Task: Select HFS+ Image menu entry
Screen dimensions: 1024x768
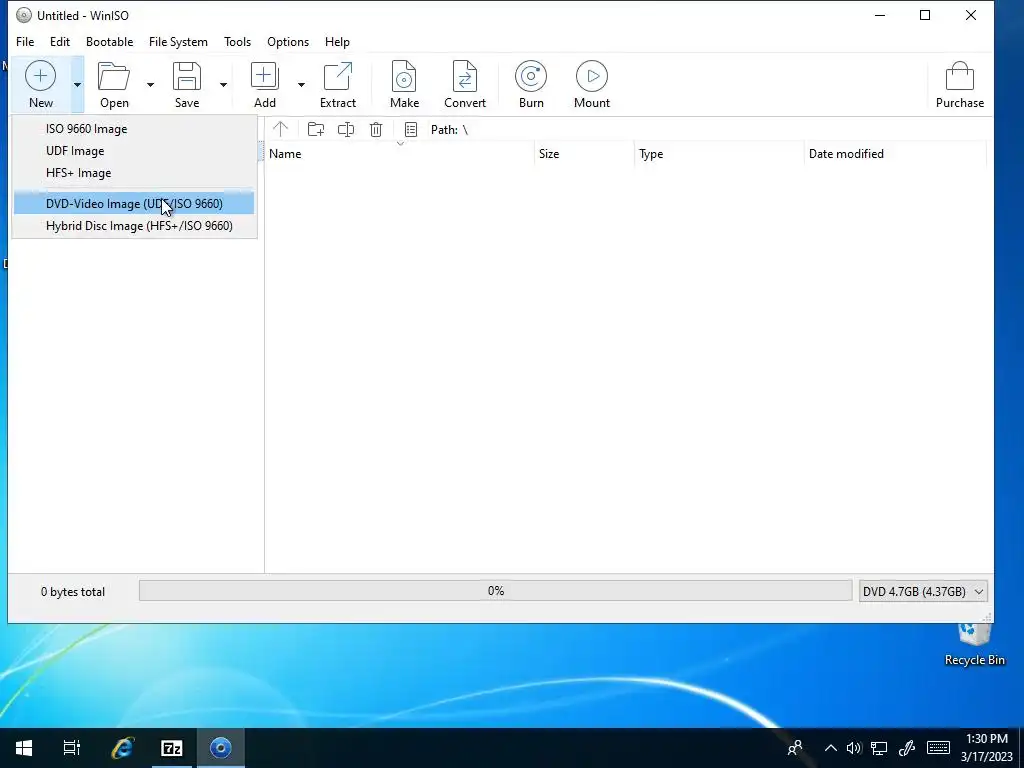Action: [134, 173]
